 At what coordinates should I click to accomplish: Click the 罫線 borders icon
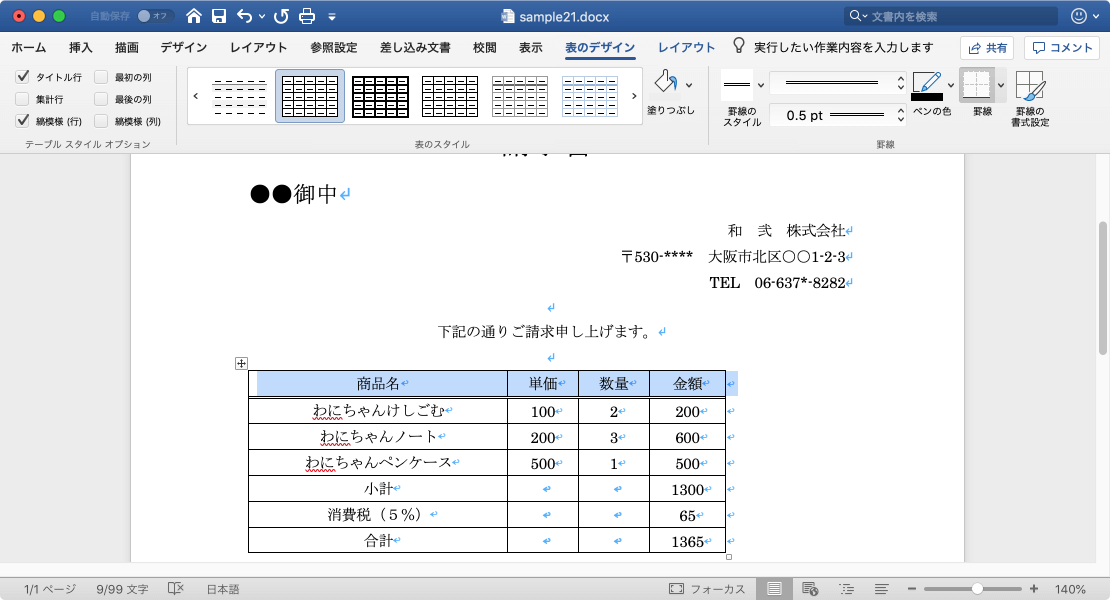pos(977,85)
